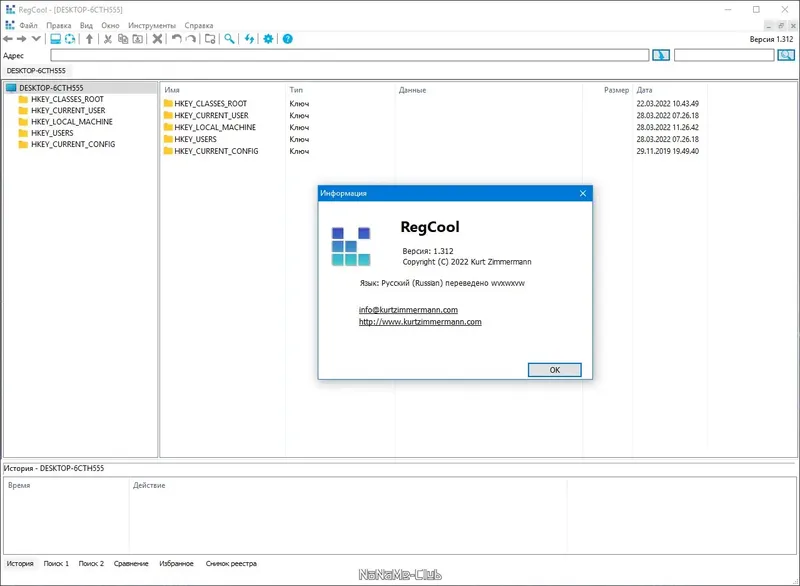Switch to the Избранное tab
Screen dimensions: 800x586
[x=177, y=564]
